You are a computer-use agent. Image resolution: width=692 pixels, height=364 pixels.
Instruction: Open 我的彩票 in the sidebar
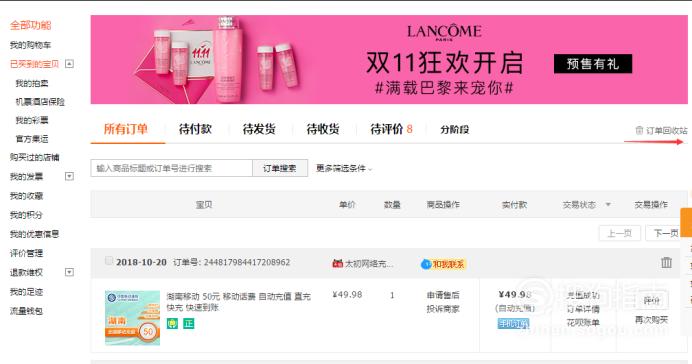pyautogui.click(x=32, y=120)
